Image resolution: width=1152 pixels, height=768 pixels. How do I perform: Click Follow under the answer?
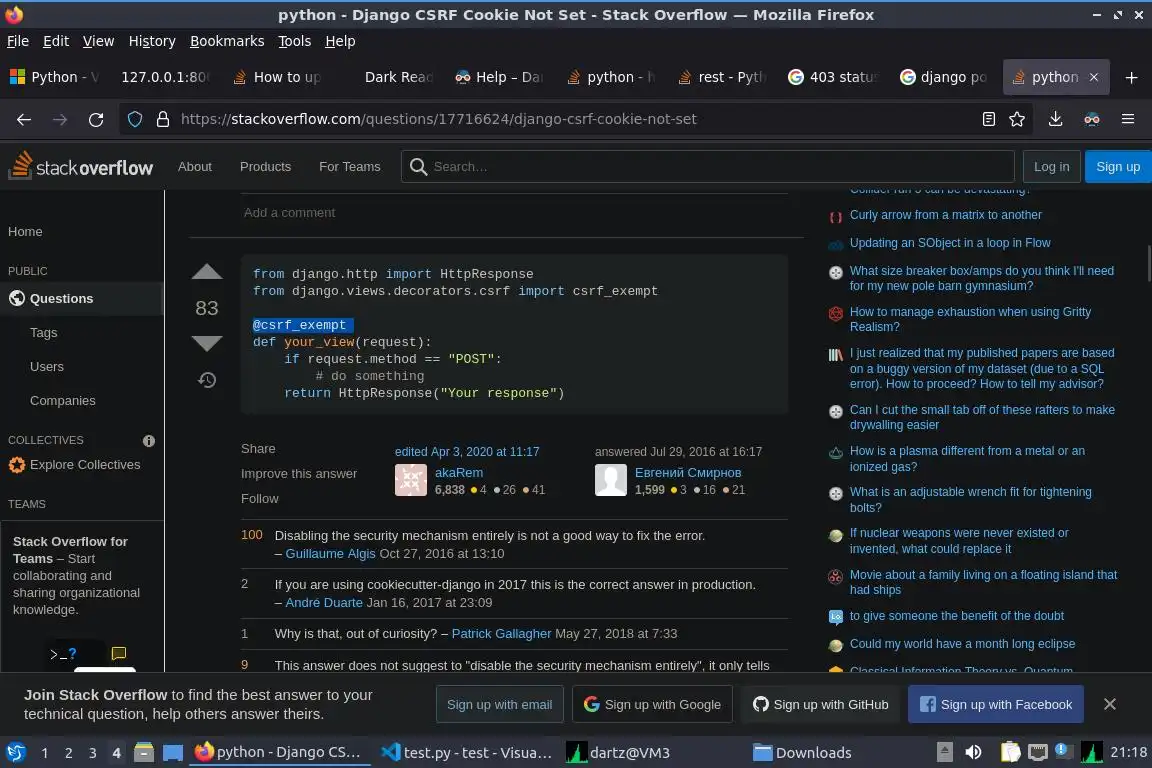tap(259, 498)
